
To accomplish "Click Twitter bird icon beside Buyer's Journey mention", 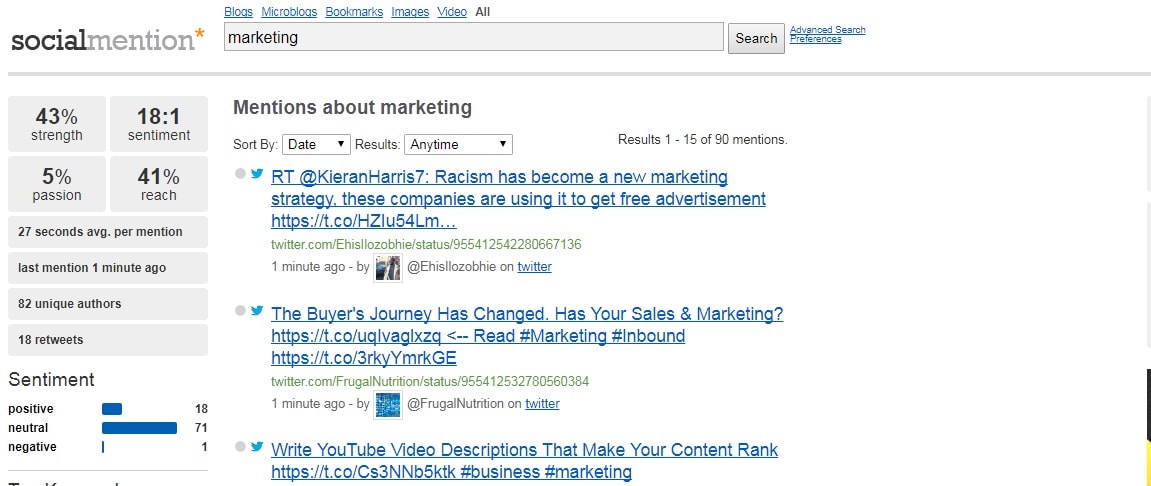I will coord(257,311).
